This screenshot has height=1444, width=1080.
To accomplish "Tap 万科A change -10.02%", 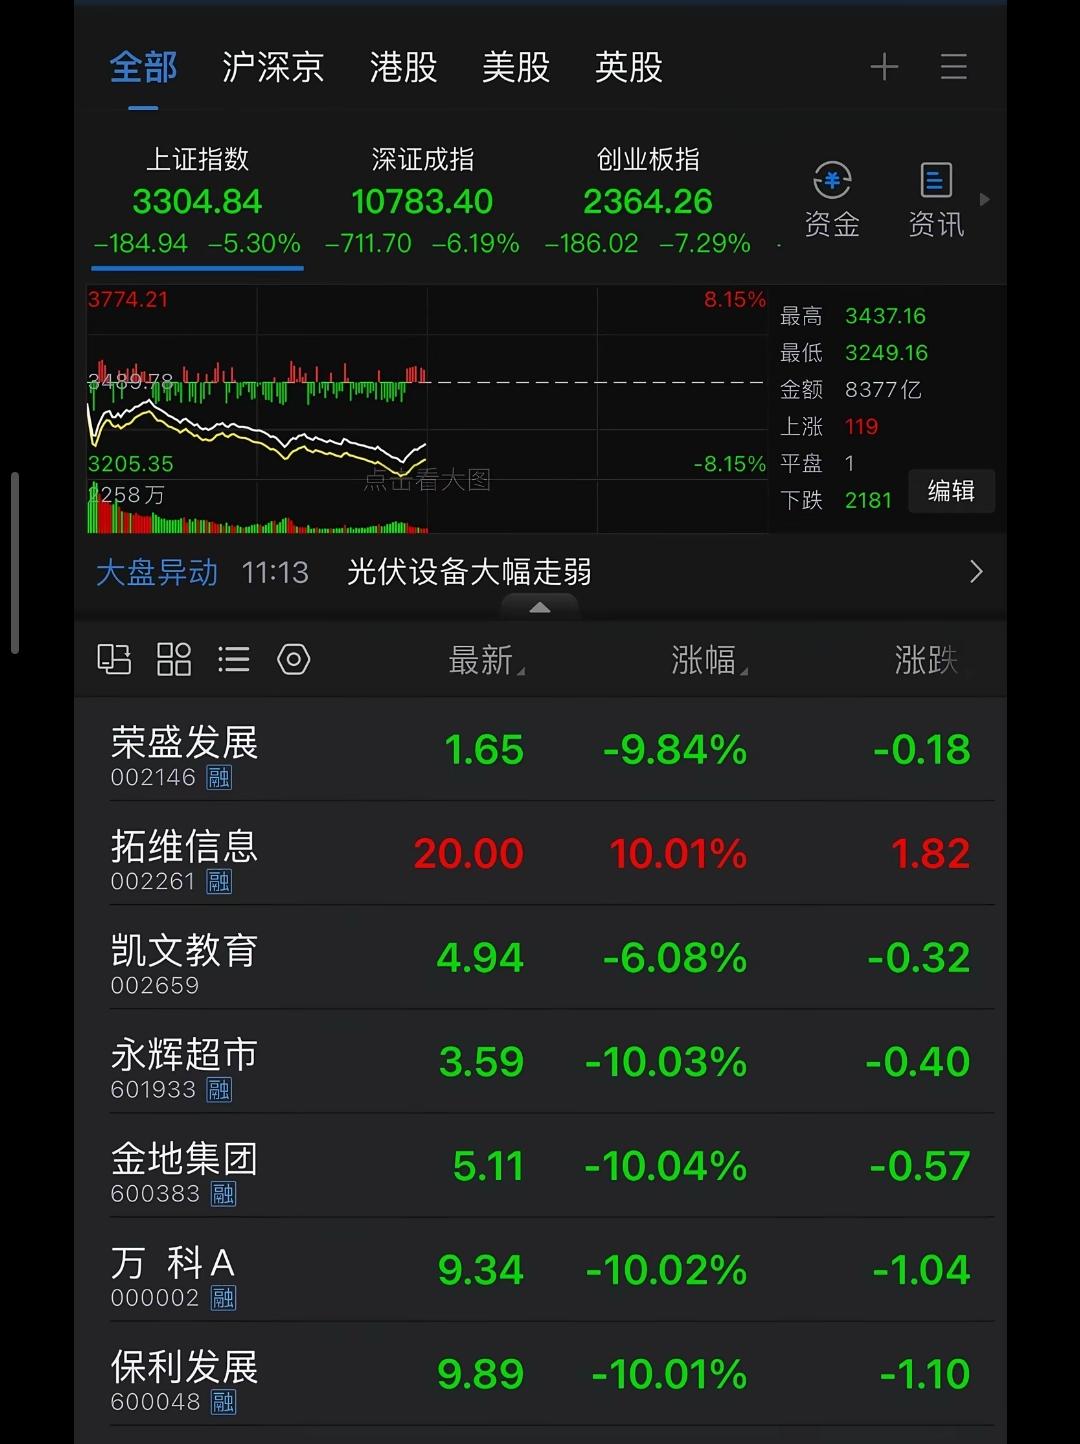I will 666,1270.
